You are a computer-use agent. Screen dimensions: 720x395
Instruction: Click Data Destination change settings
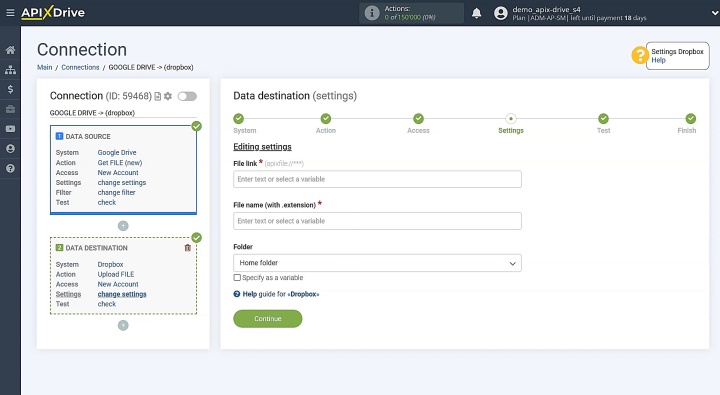point(122,294)
